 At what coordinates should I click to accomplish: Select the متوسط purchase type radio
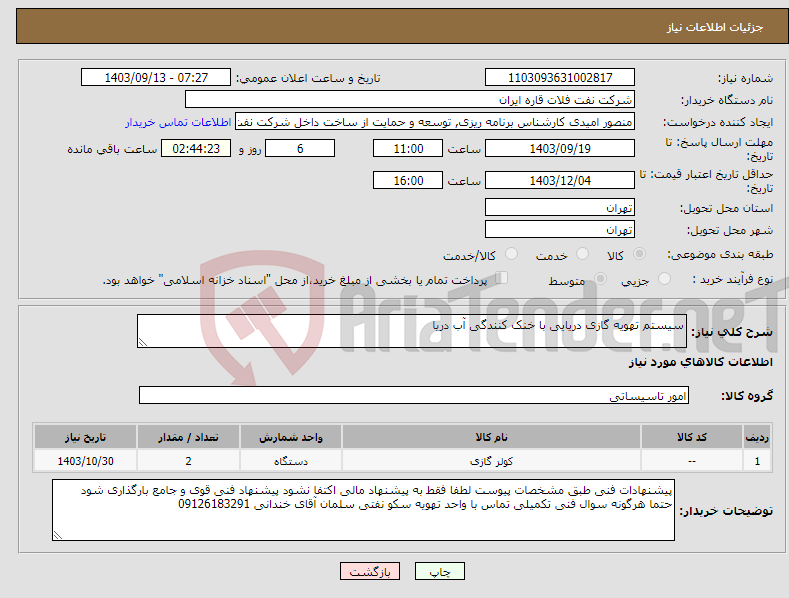coord(600,279)
